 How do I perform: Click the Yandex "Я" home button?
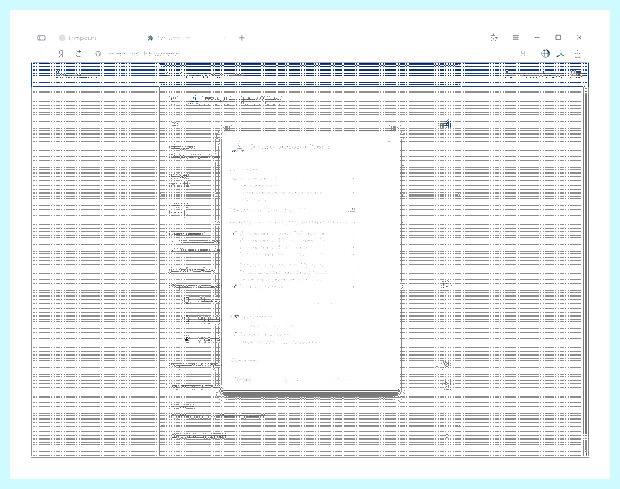pos(61,54)
